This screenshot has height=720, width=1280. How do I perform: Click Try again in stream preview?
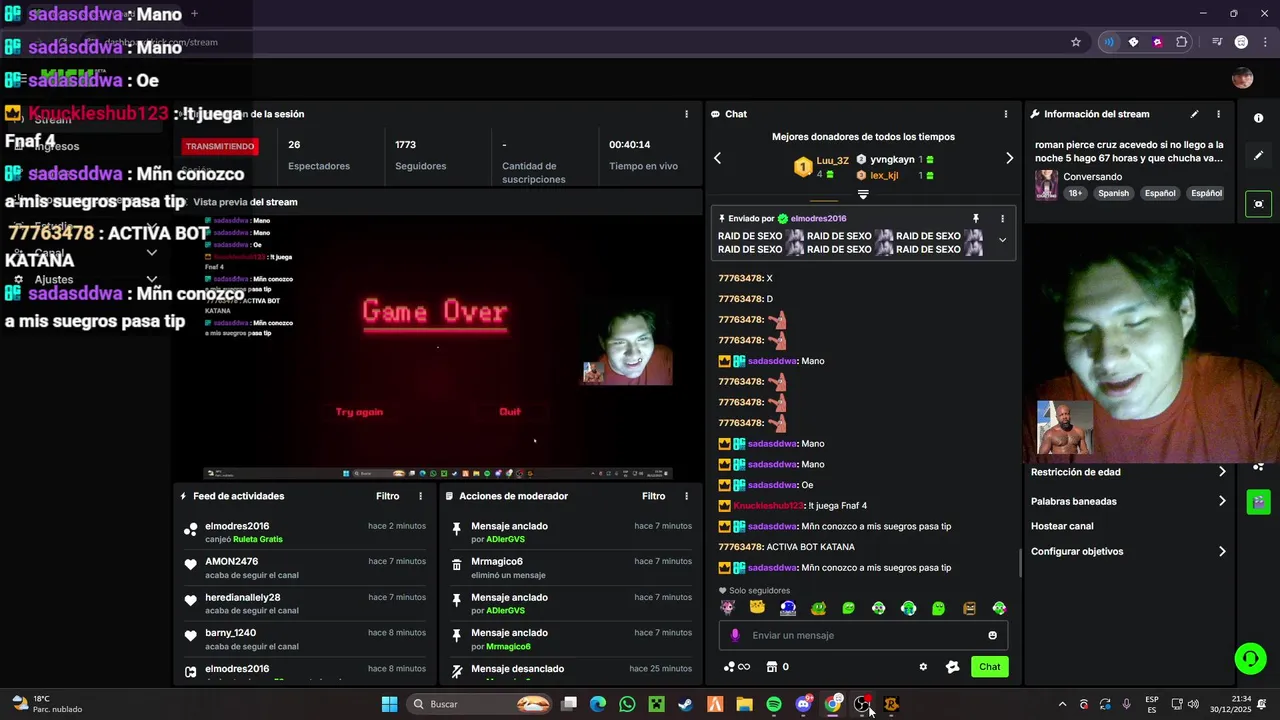click(x=359, y=412)
